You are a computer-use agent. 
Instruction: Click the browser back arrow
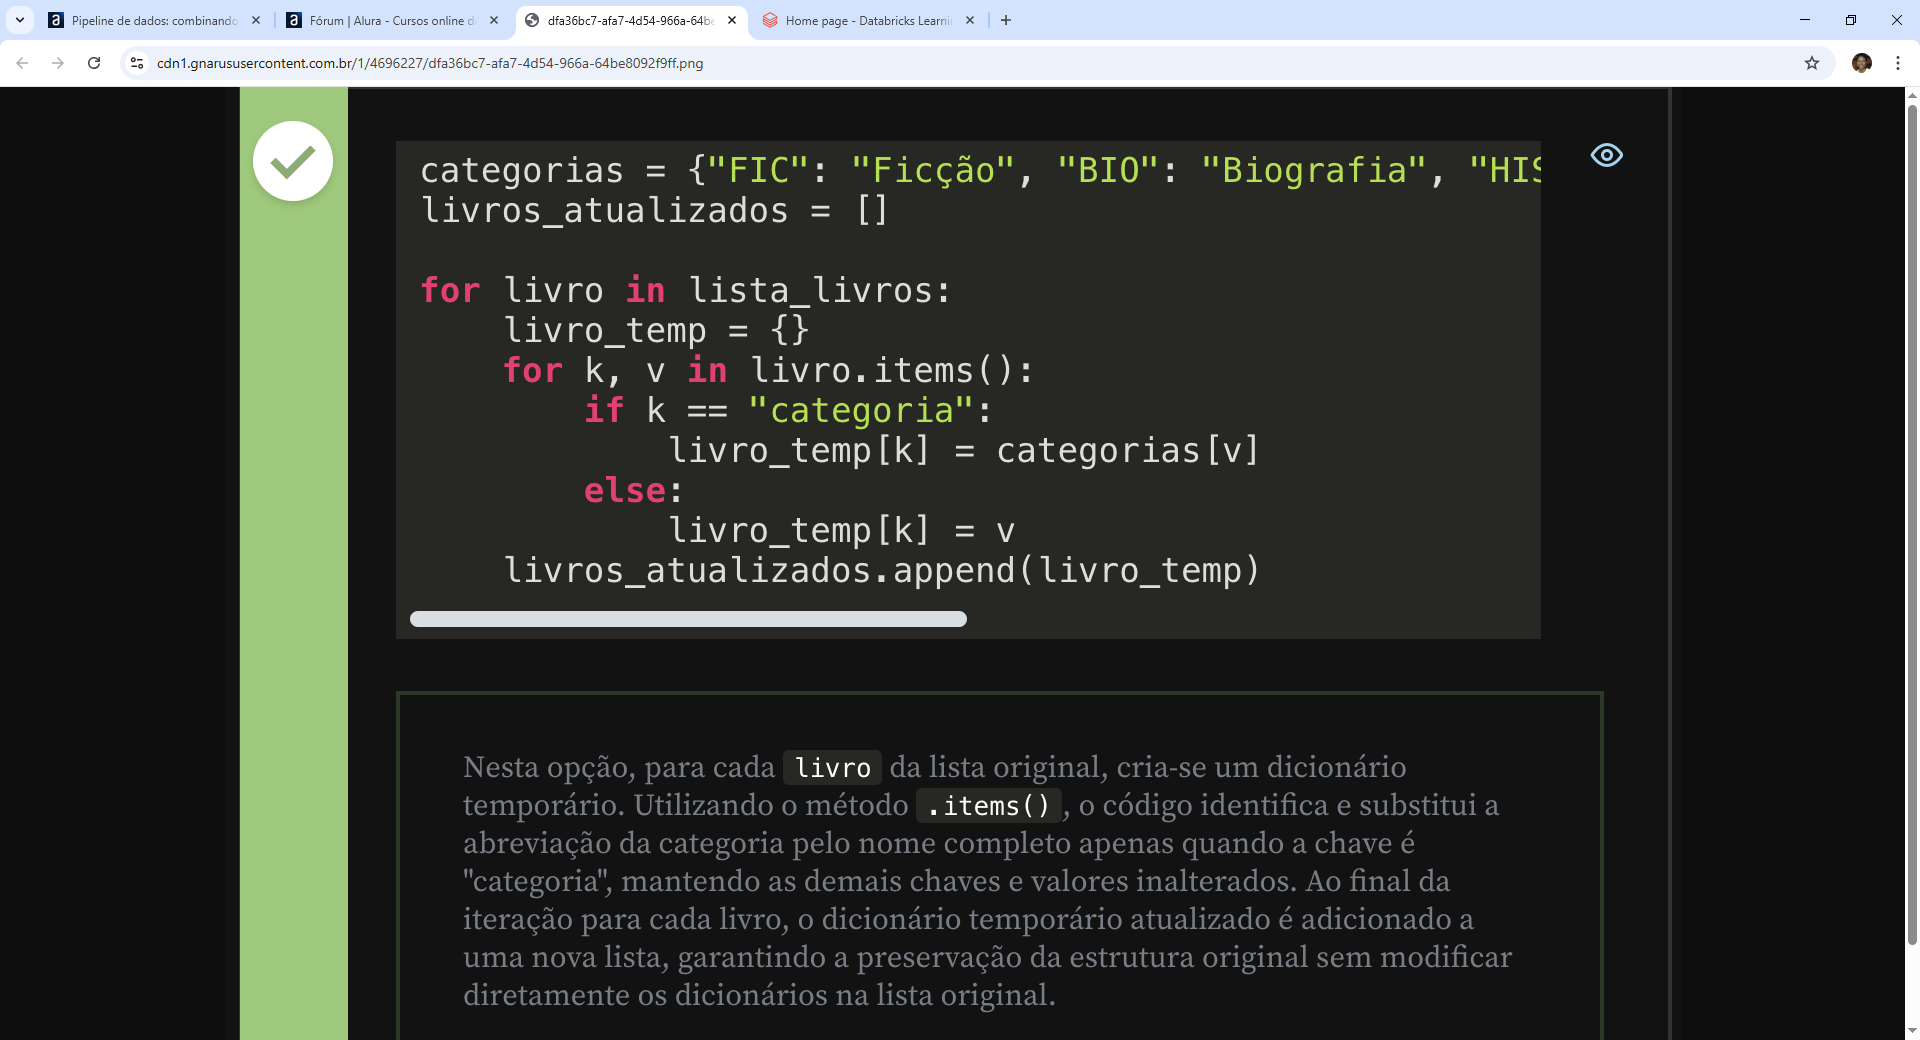[x=22, y=63]
